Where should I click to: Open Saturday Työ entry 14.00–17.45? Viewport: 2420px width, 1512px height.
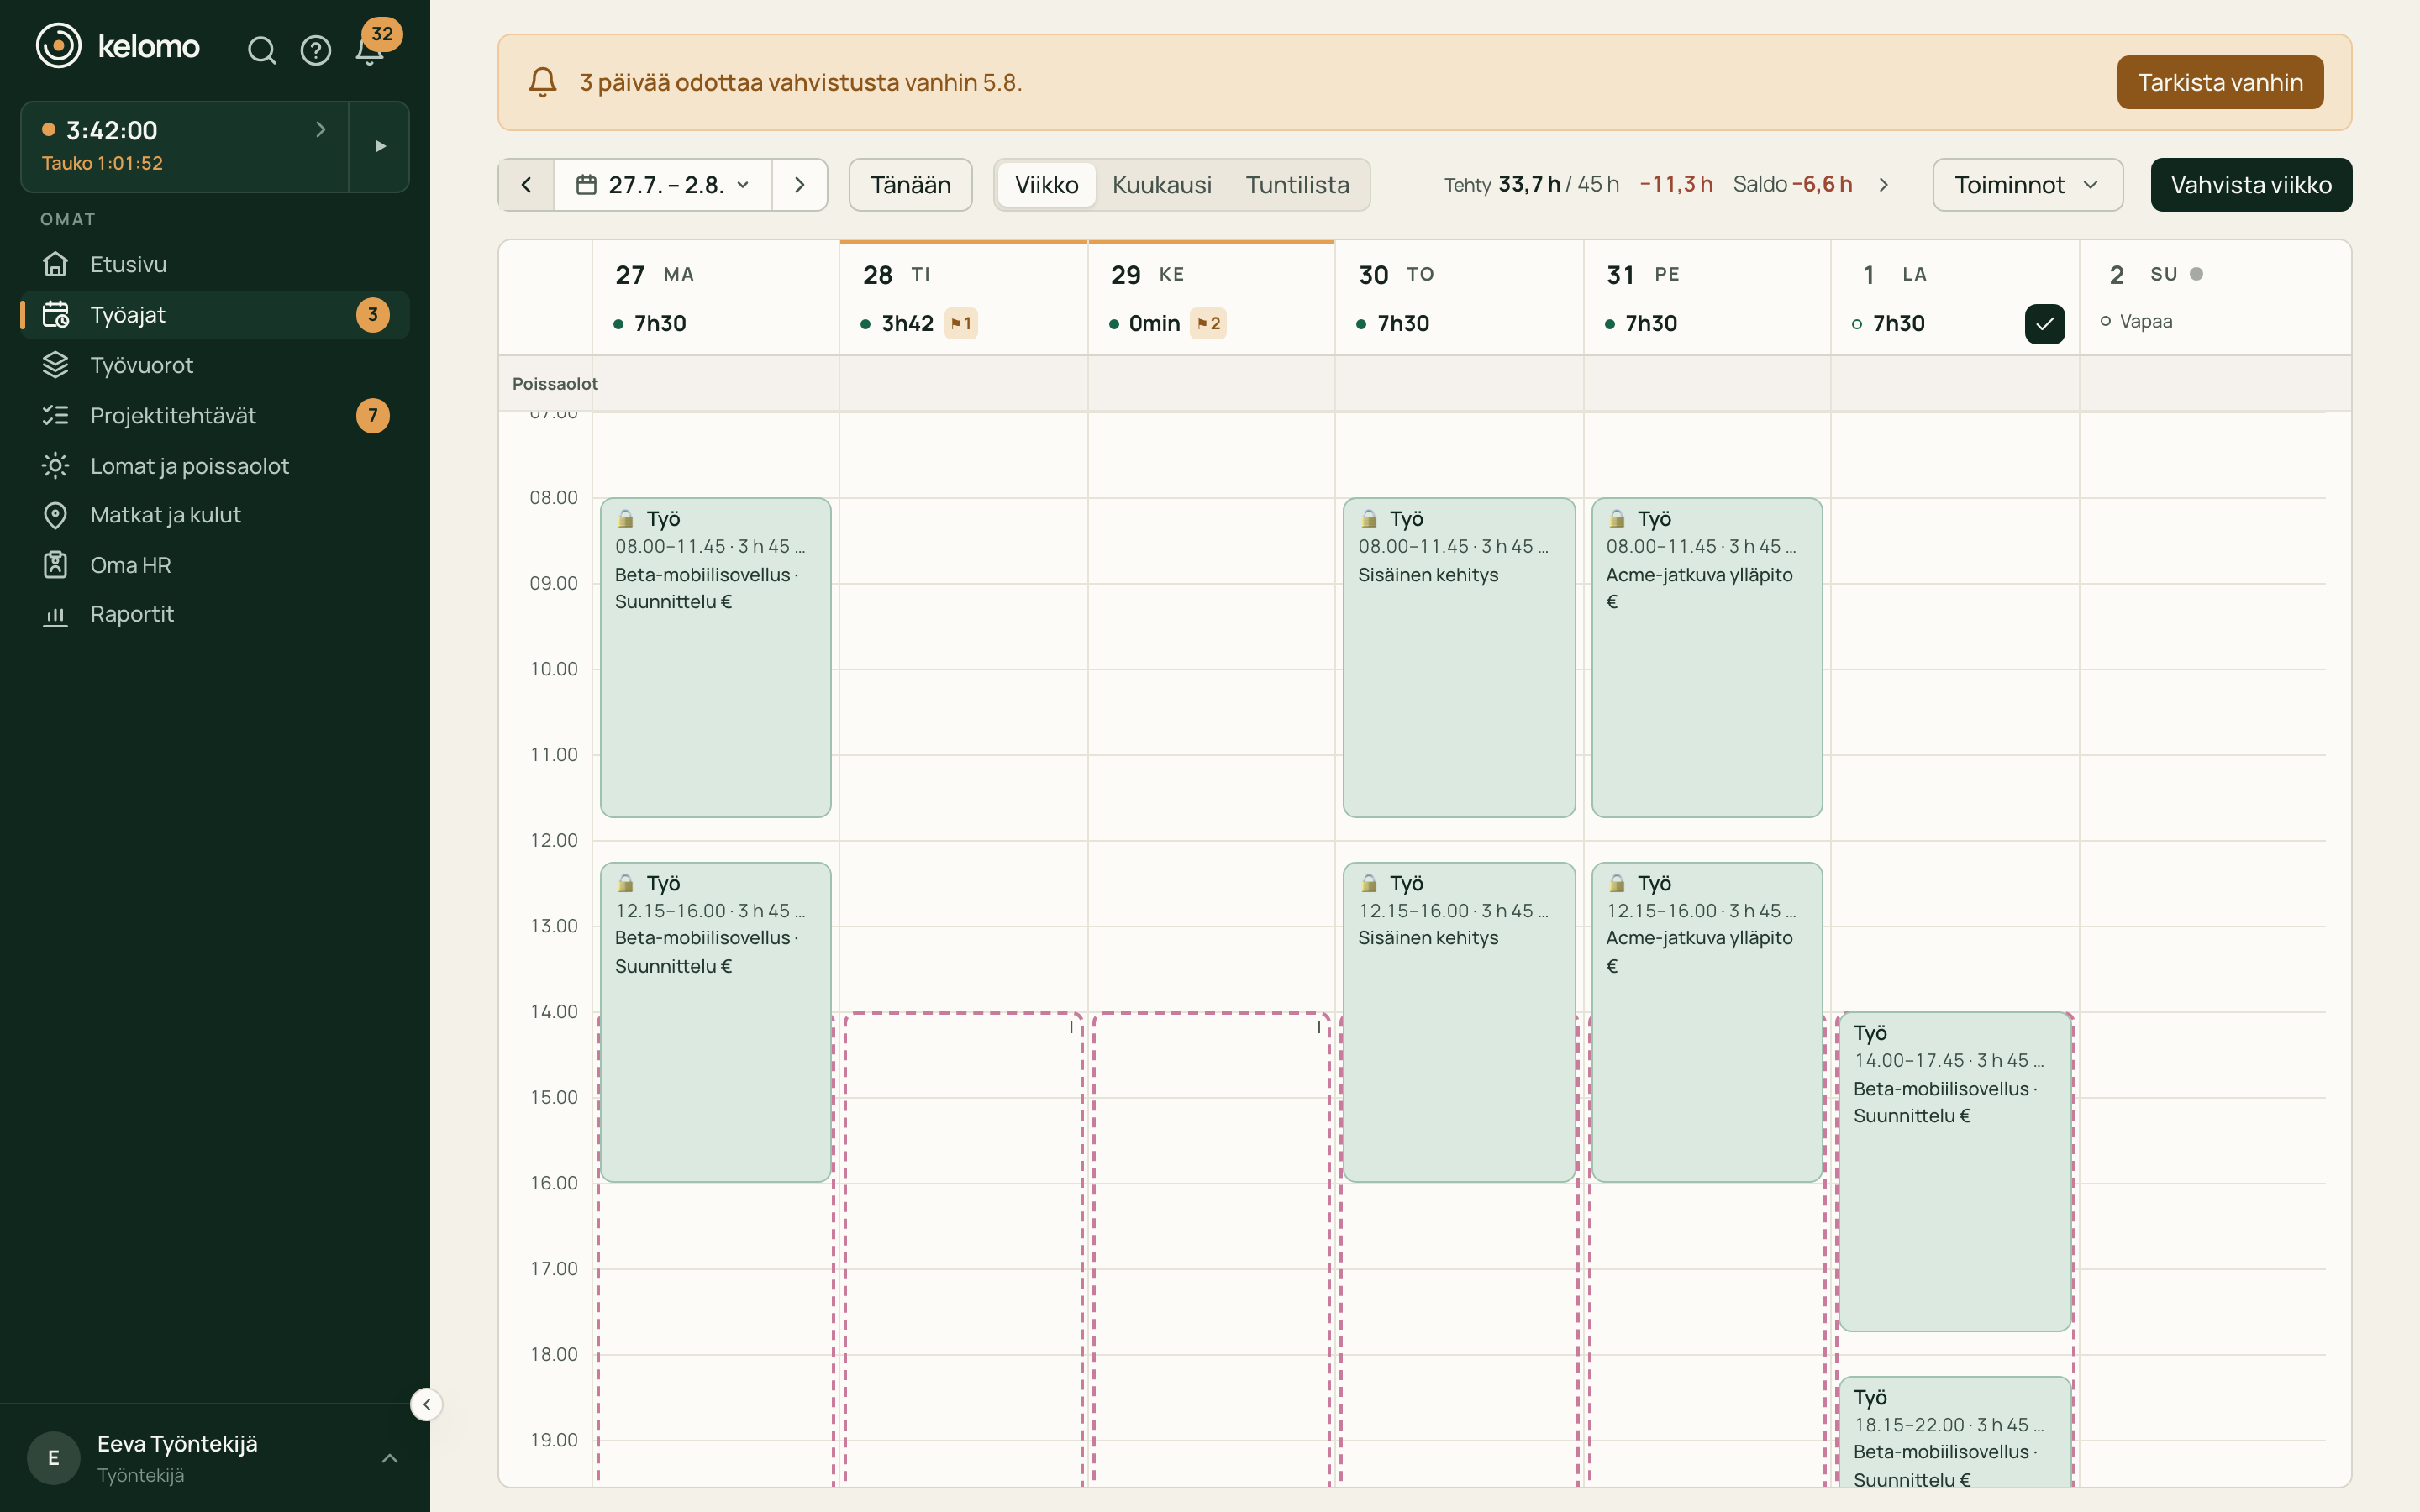pyautogui.click(x=1955, y=1172)
